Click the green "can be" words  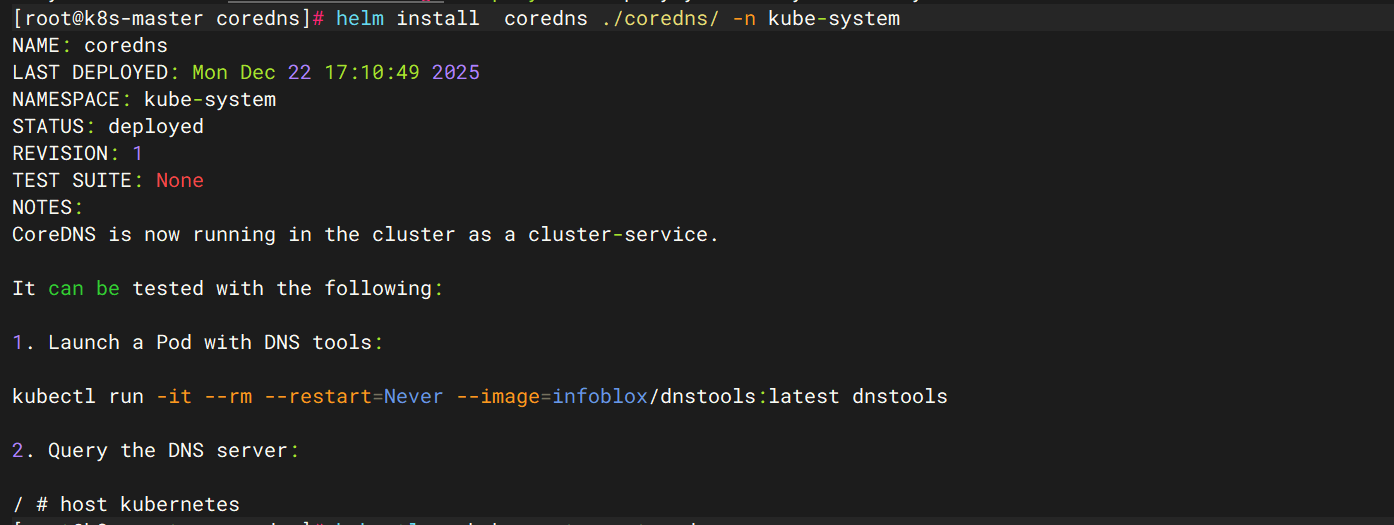tap(84, 289)
